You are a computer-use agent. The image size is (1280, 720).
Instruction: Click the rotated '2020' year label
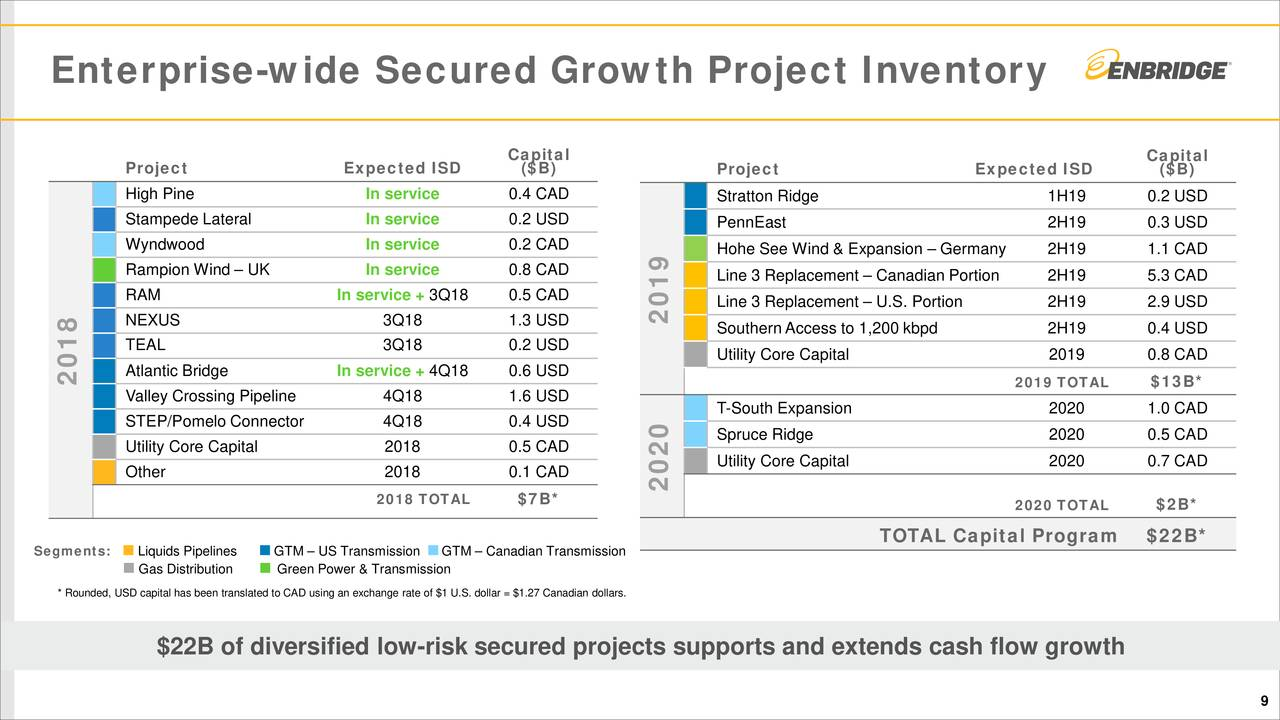[x=658, y=456]
